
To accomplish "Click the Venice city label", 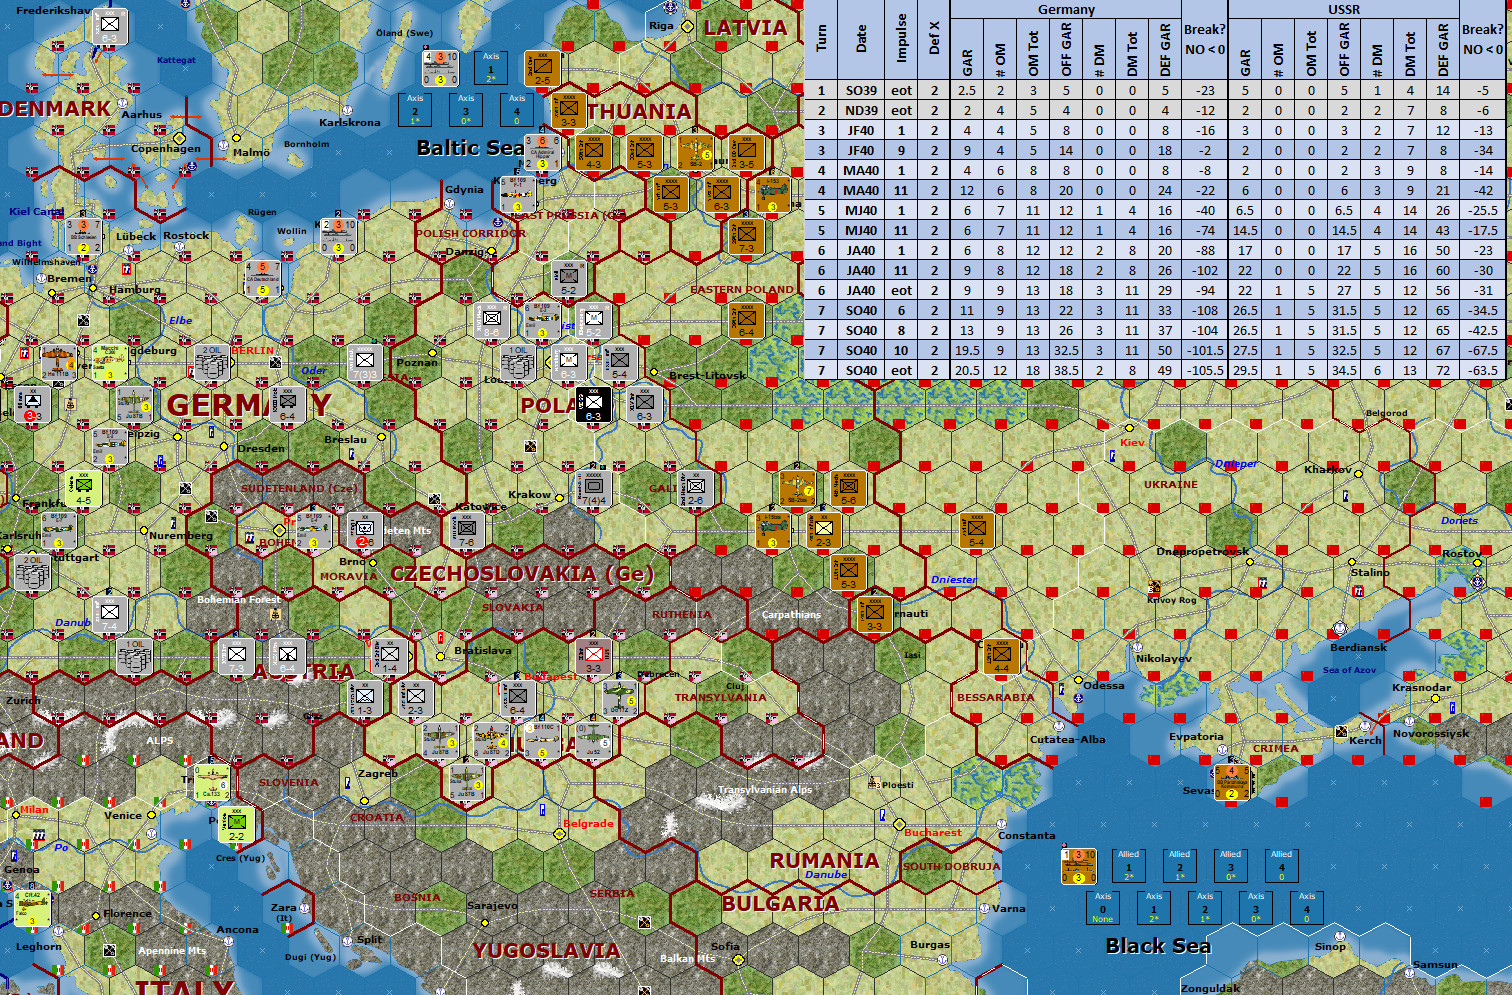I will pyautogui.click(x=123, y=815).
